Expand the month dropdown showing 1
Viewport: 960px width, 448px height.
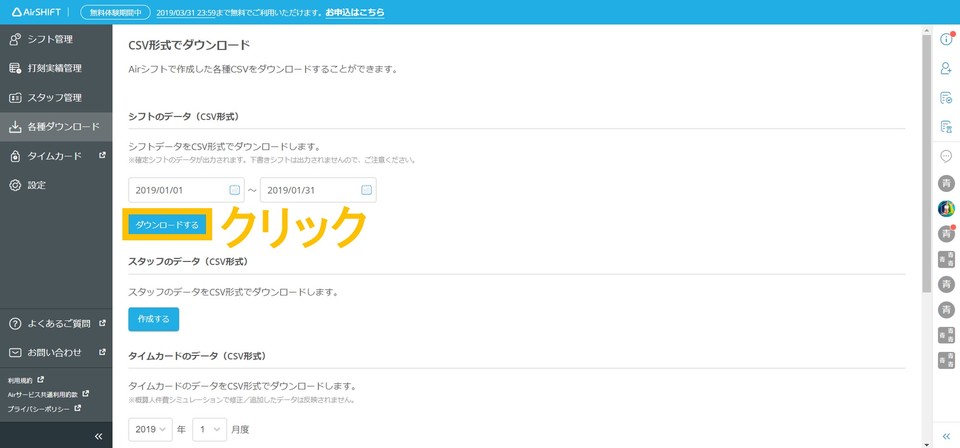click(209, 430)
